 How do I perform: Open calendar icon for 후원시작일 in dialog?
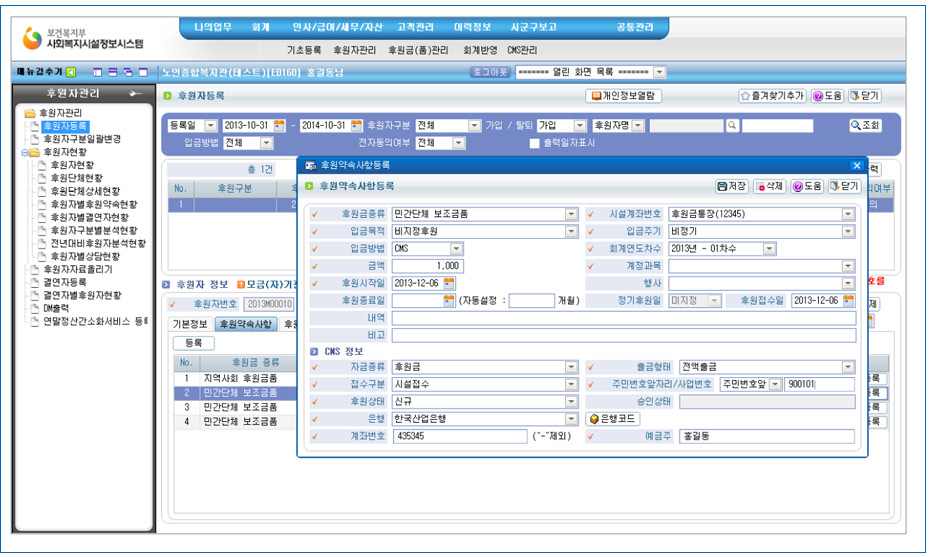[x=449, y=283]
